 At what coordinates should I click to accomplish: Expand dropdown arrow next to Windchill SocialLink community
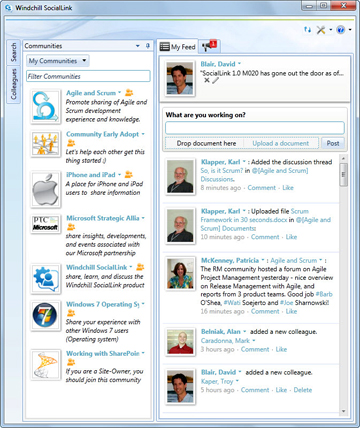point(131,267)
